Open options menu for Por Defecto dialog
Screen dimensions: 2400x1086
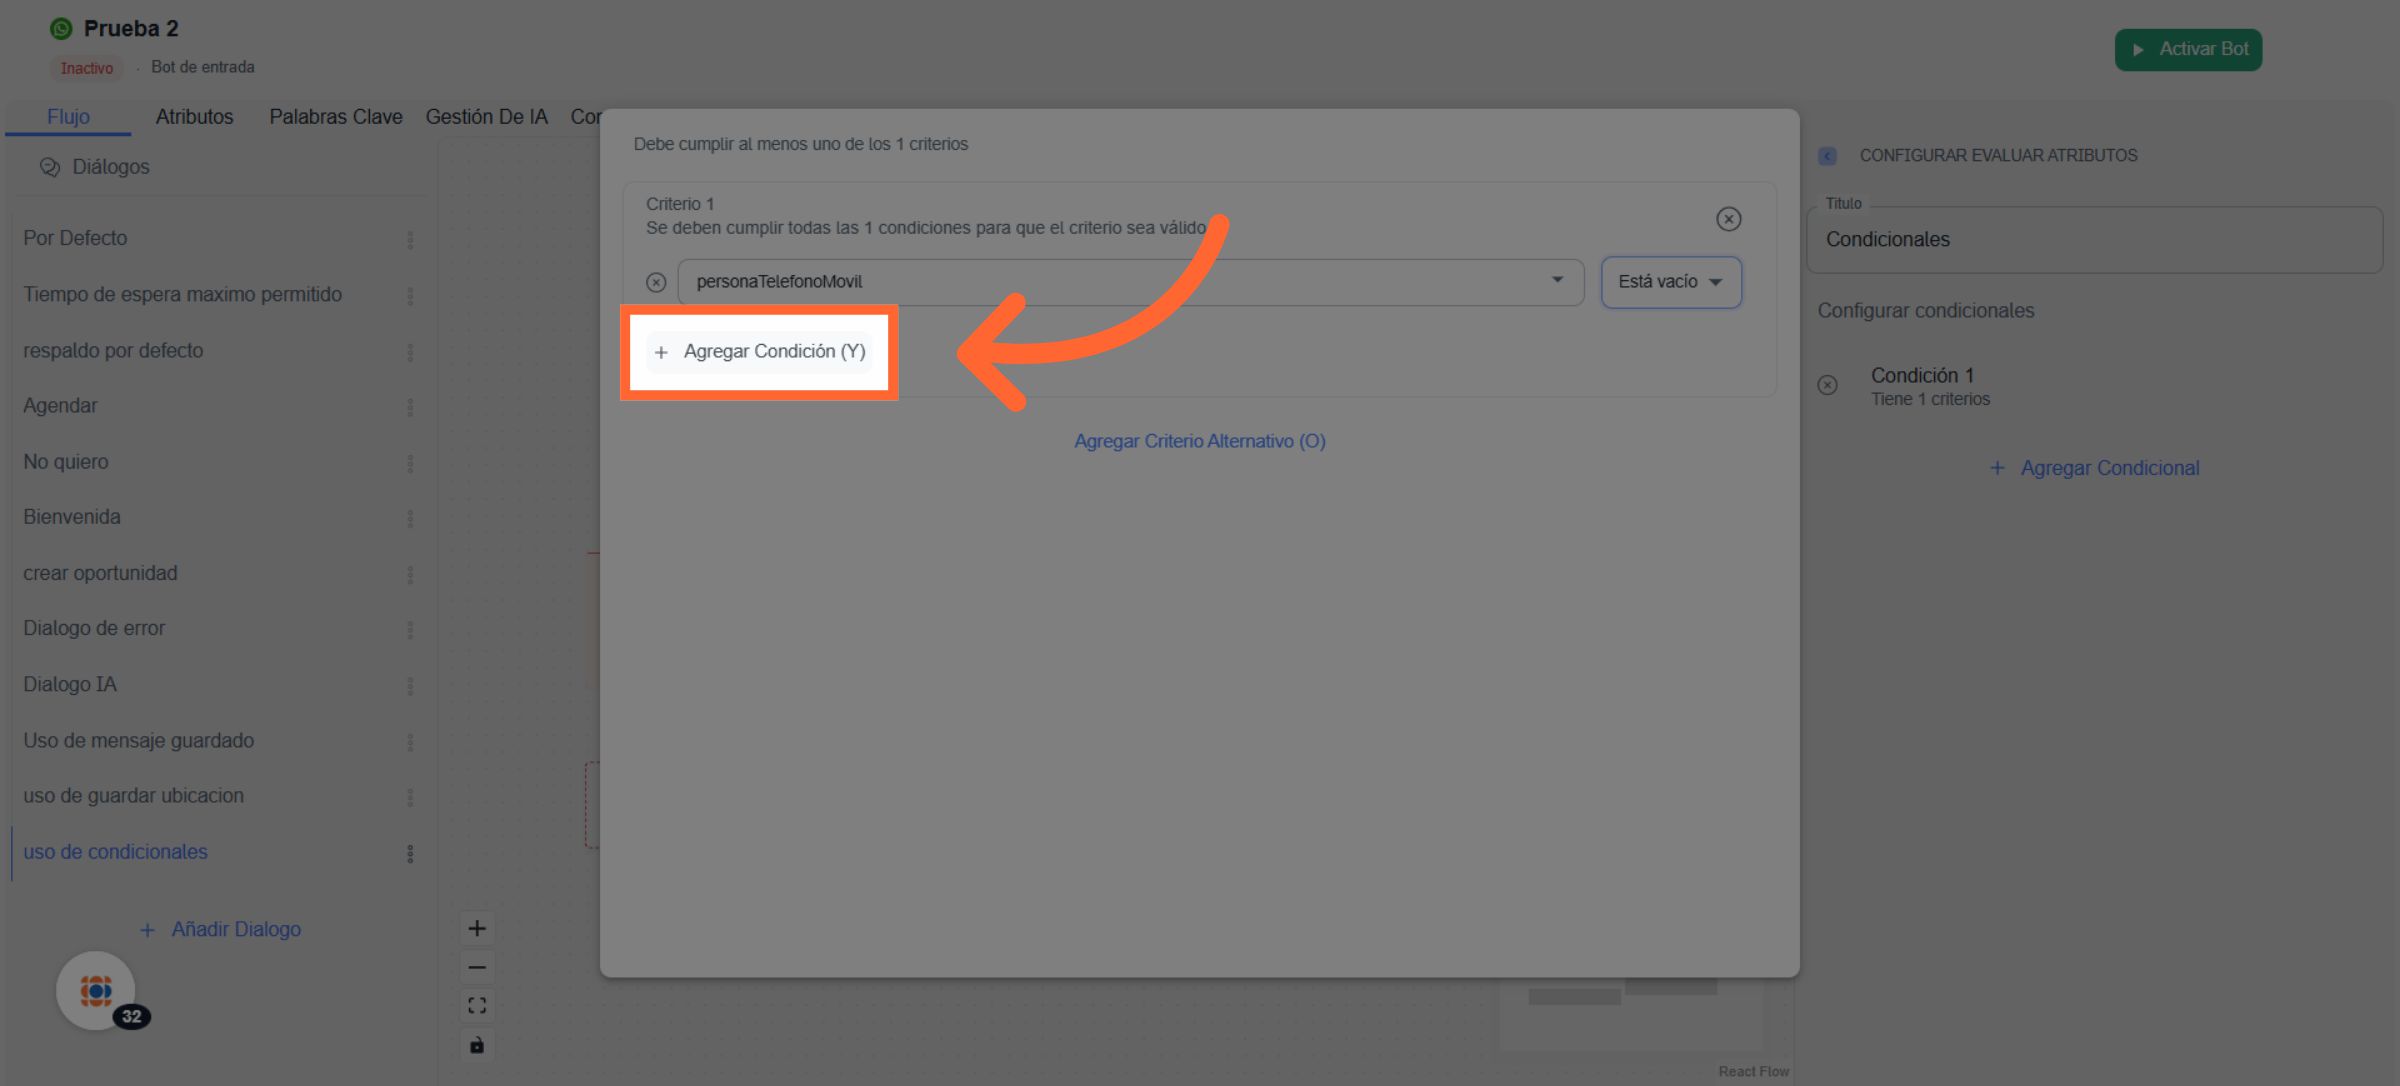410,240
